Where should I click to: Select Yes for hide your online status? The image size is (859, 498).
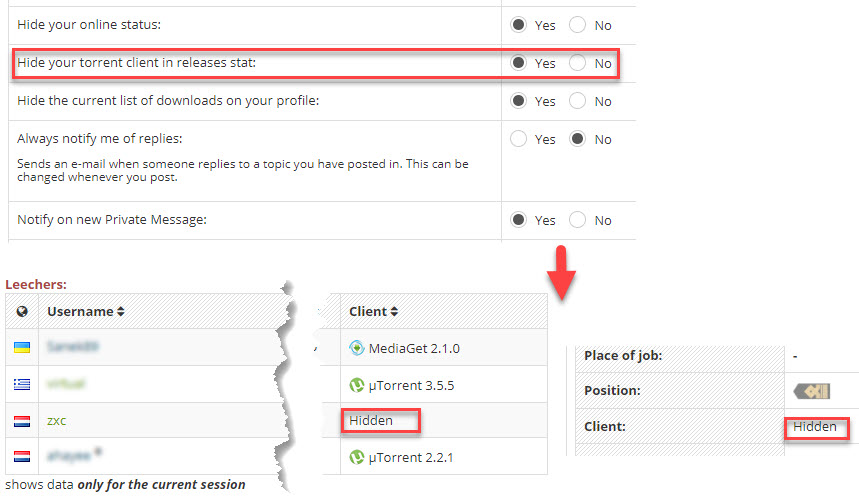point(518,25)
